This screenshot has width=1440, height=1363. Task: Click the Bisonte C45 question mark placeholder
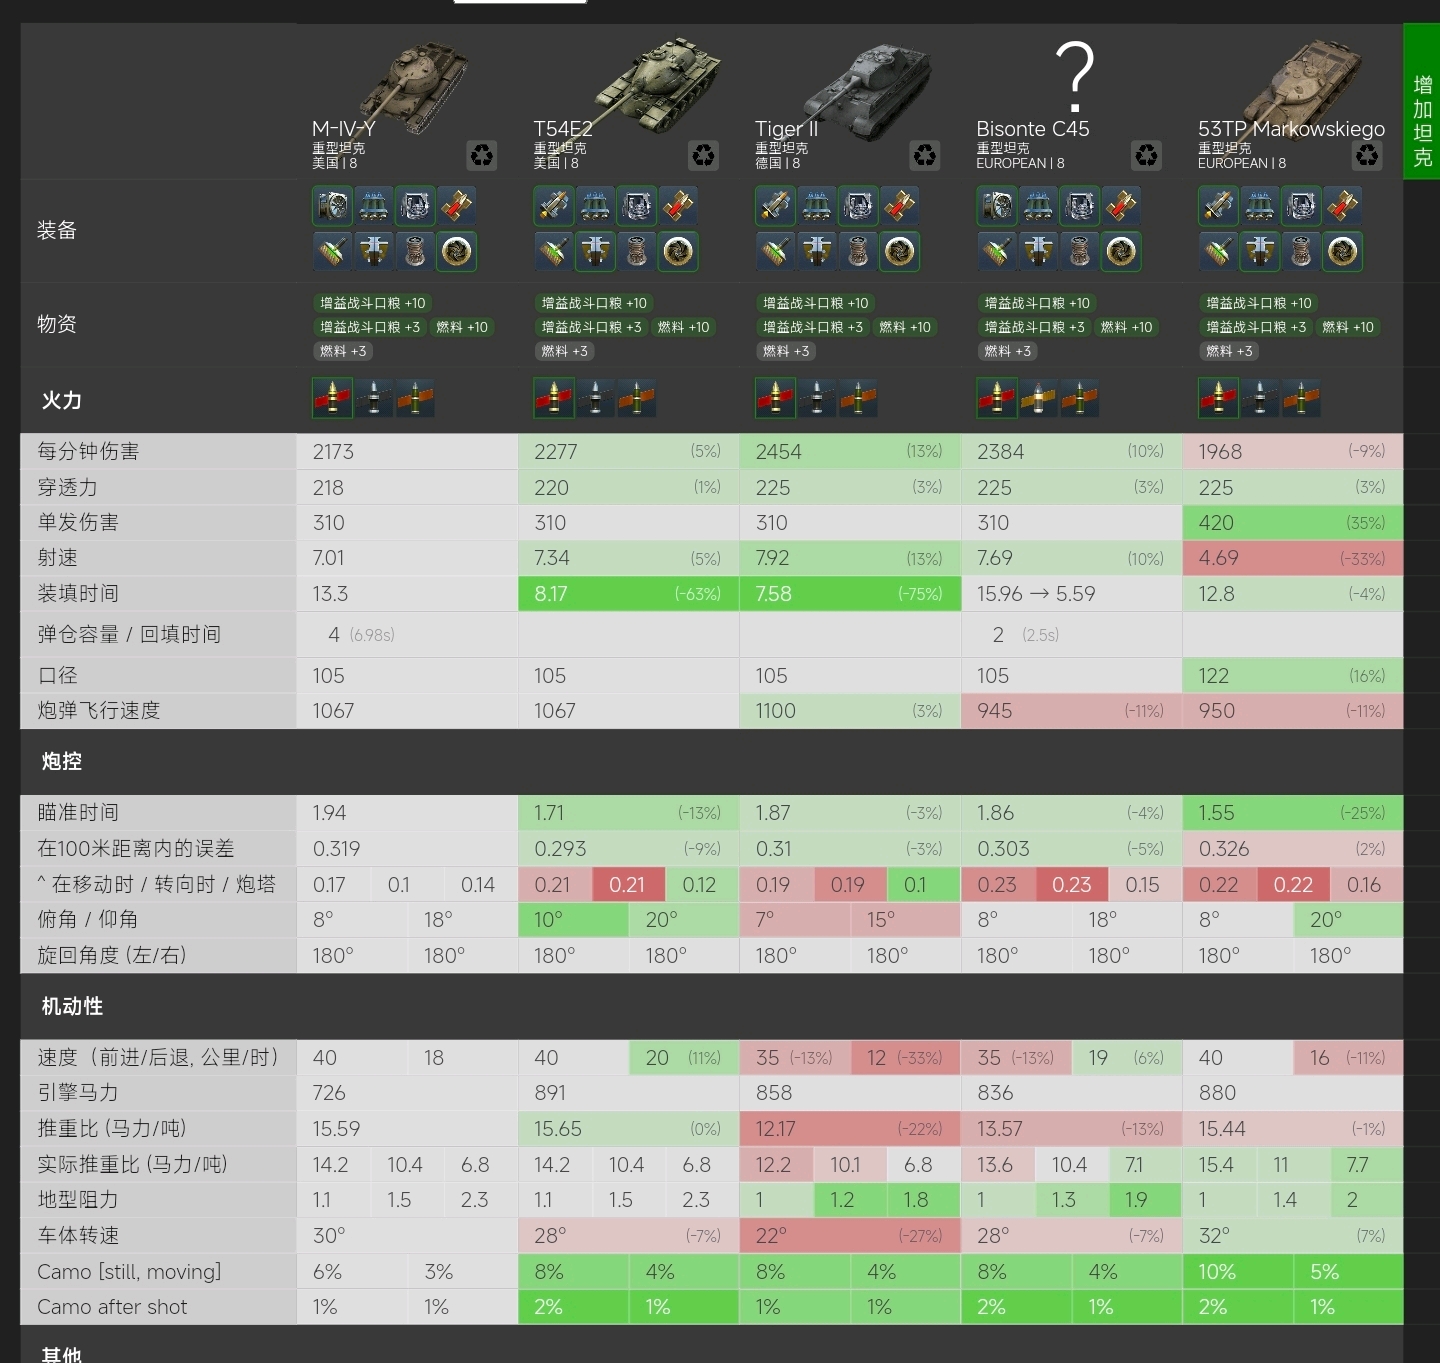(1075, 76)
